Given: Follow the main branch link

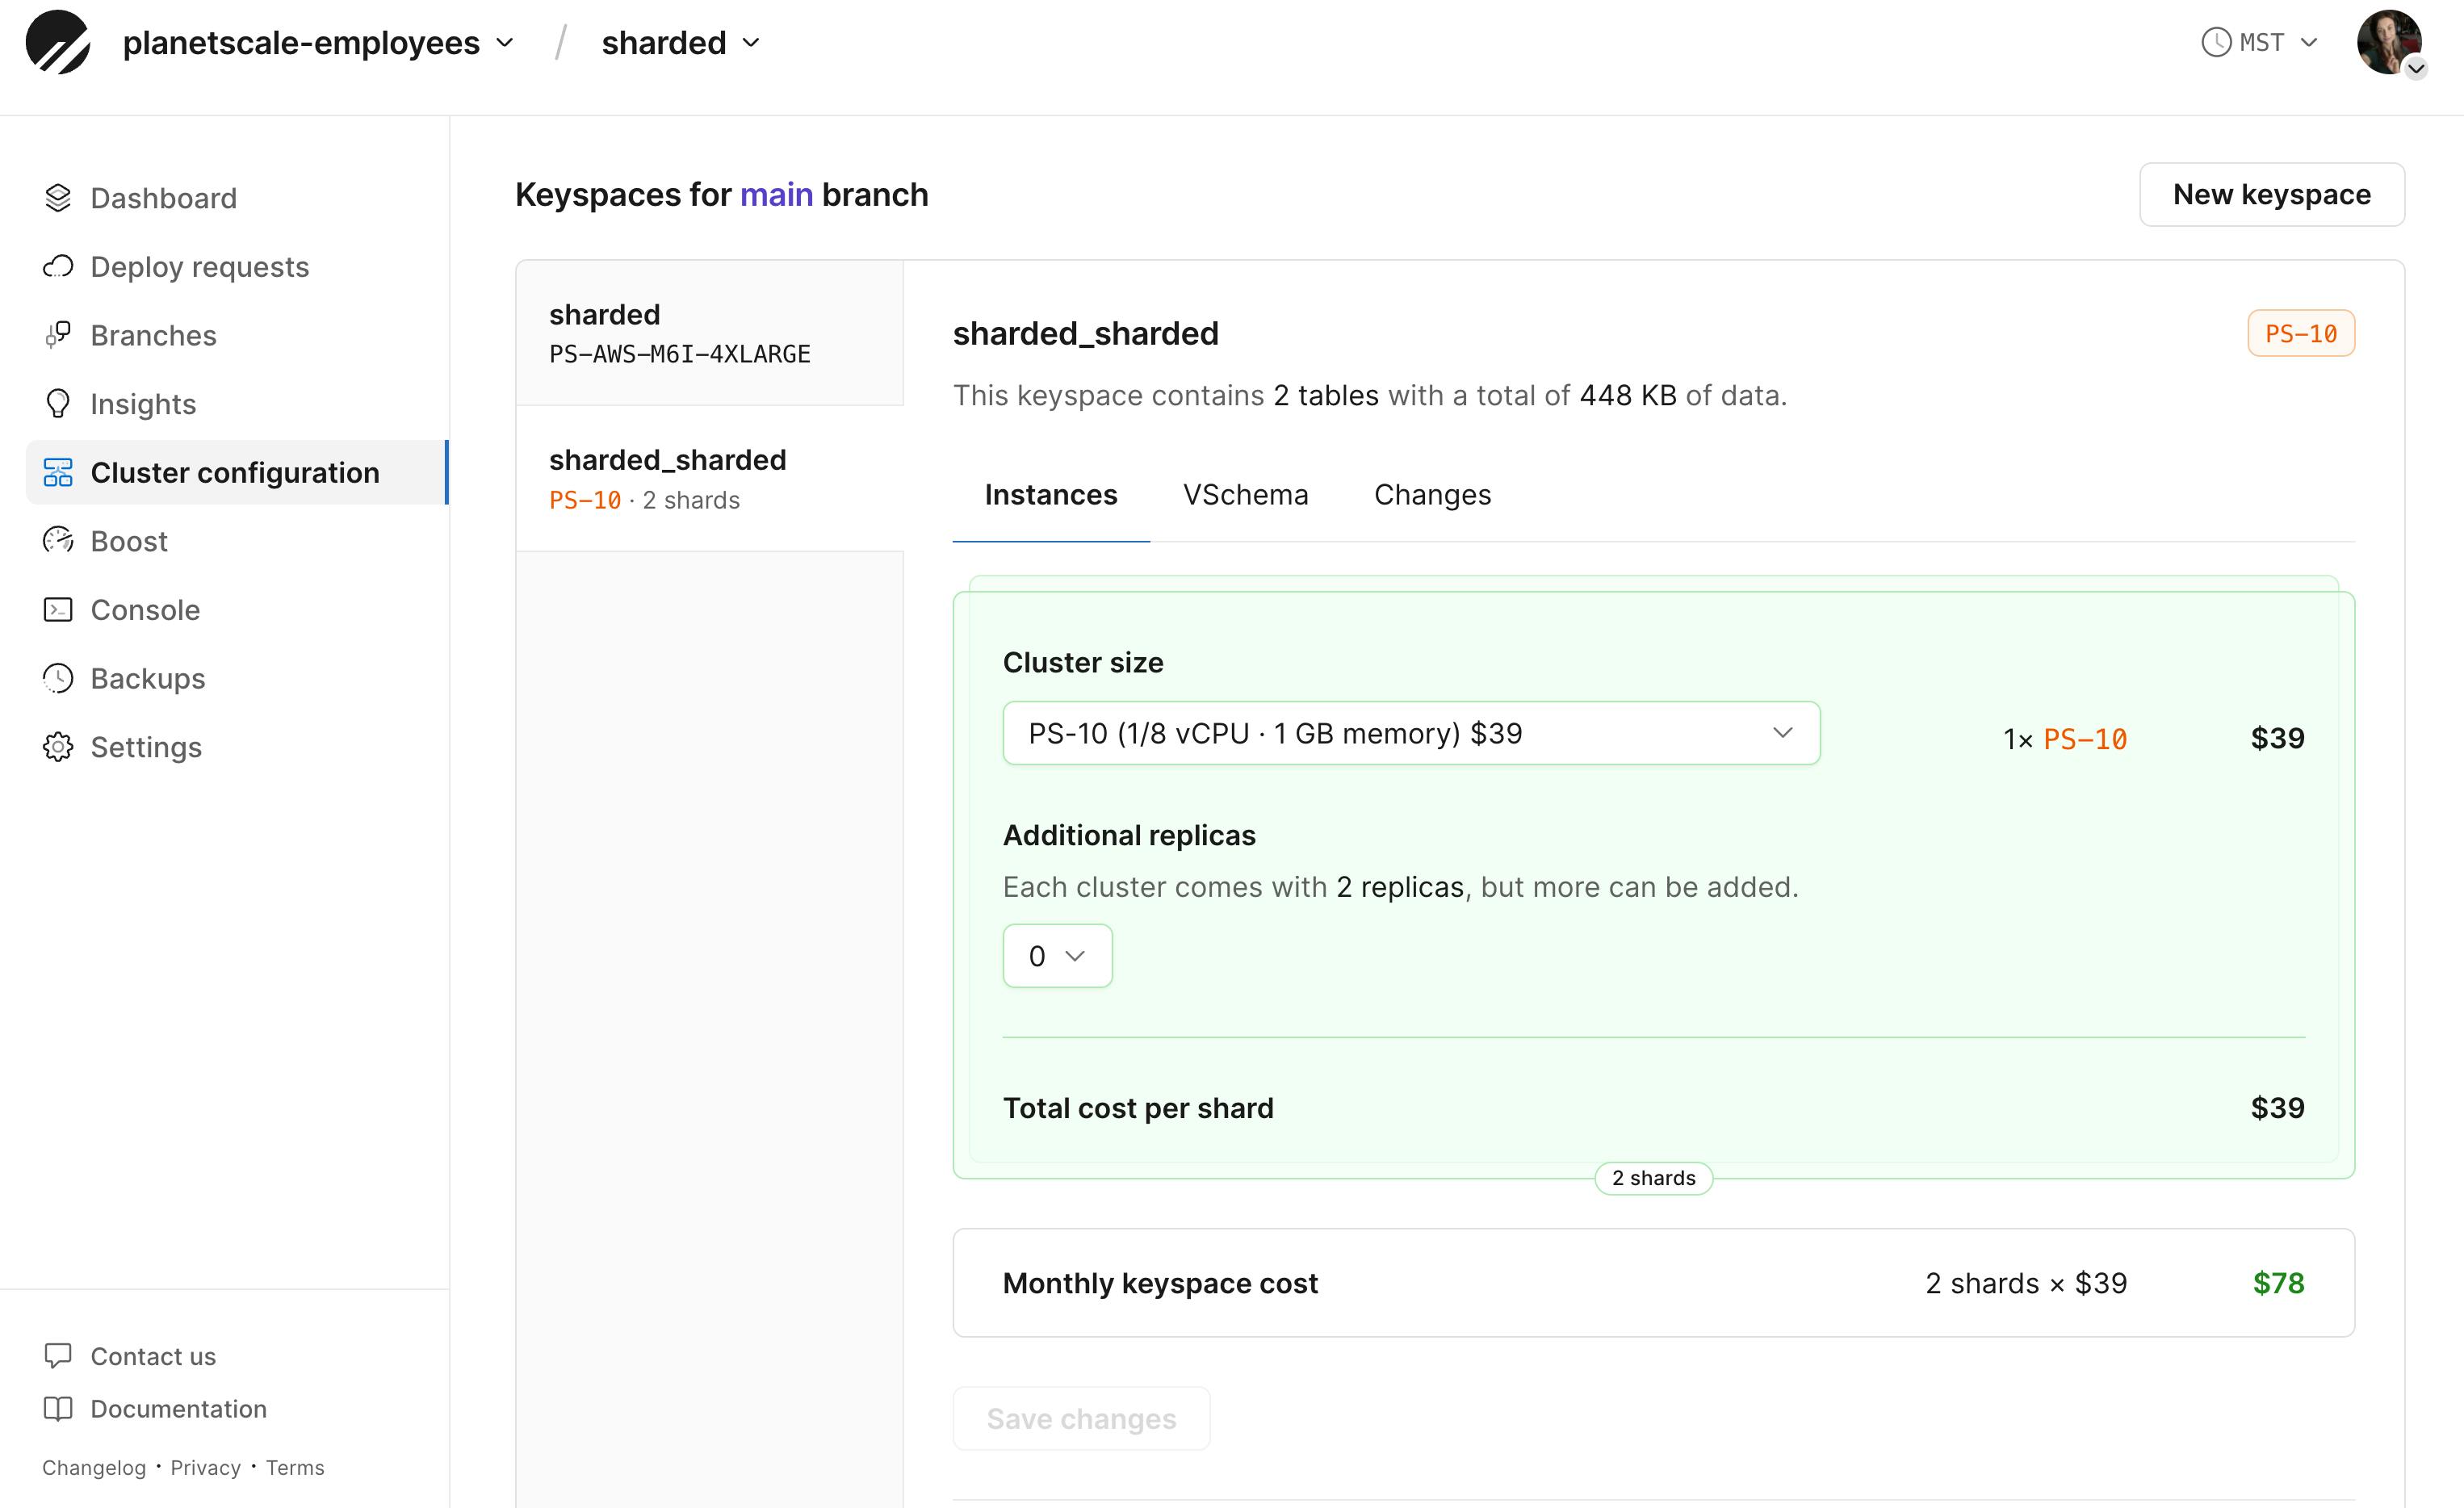Looking at the screenshot, I should click(x=776, y=194).
